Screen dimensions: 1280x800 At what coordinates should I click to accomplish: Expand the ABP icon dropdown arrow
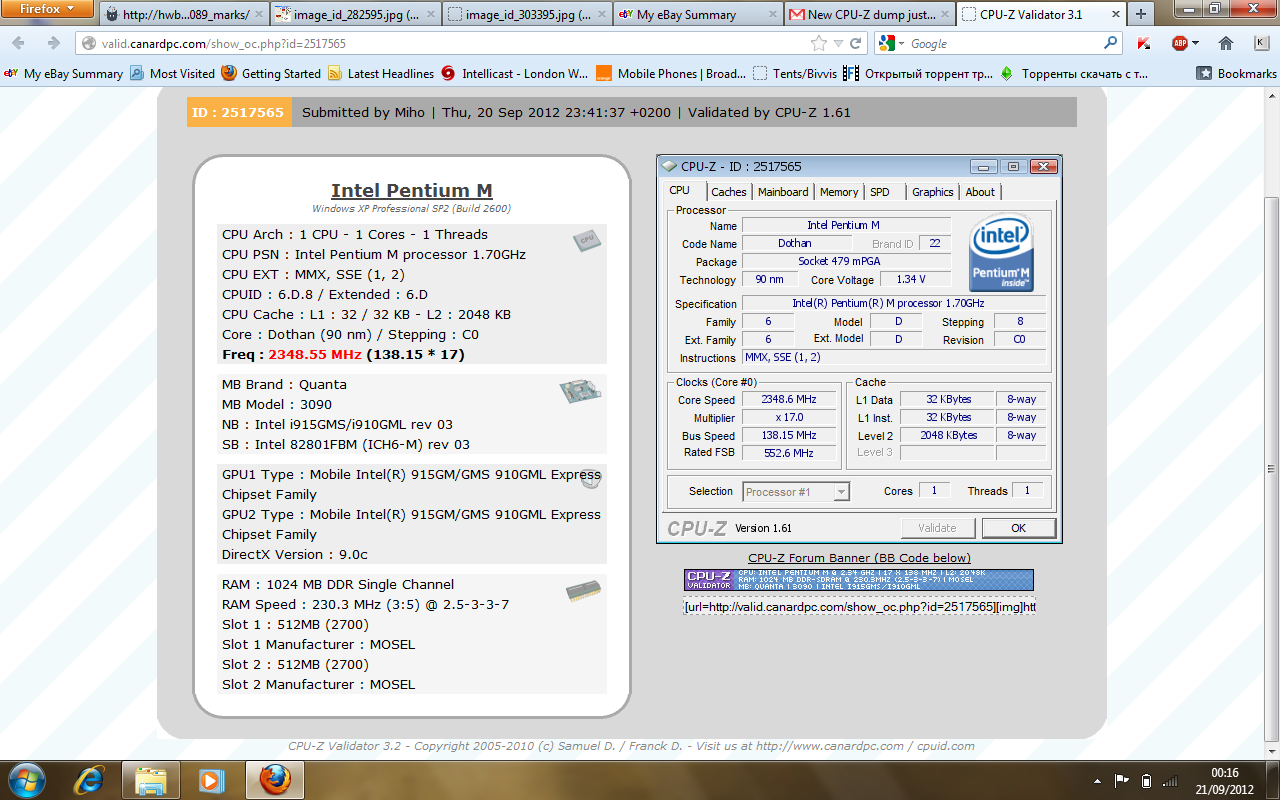click(1196, 43)
